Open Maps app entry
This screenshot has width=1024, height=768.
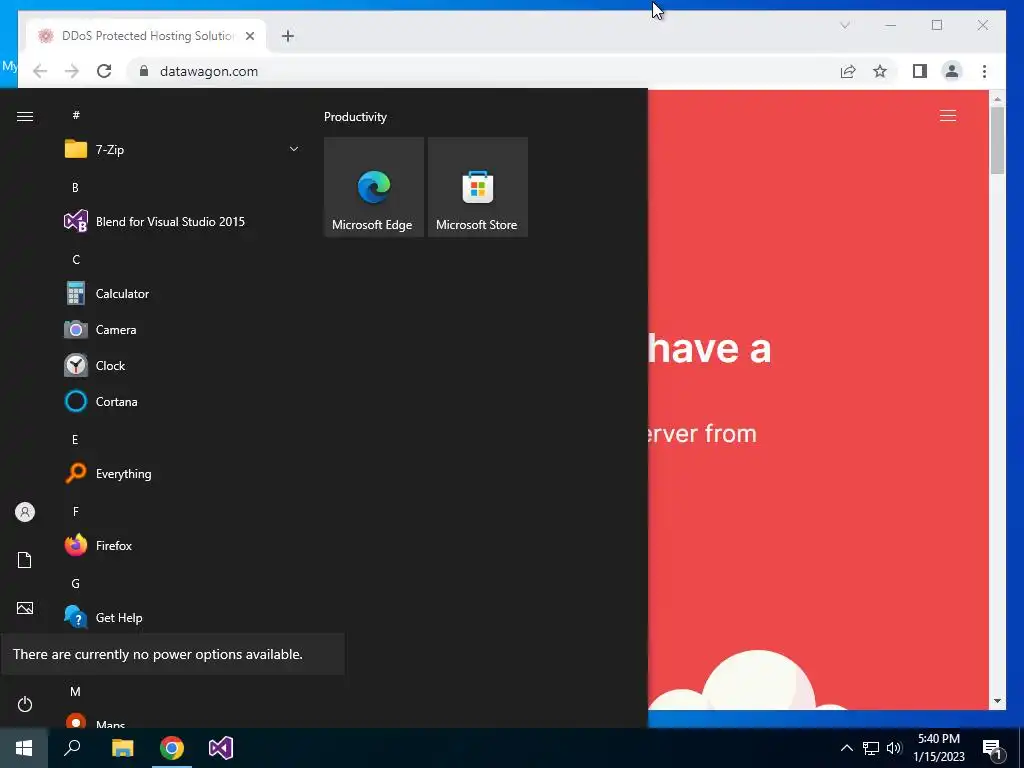[182, 722]
